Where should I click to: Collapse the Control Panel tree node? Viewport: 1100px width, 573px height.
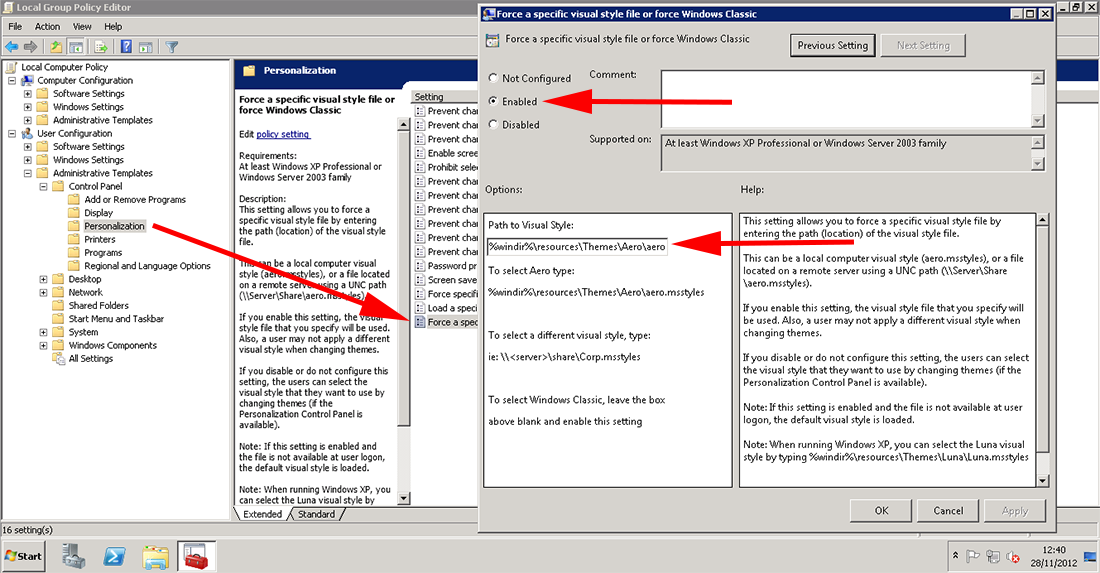(x=43, y=187)
